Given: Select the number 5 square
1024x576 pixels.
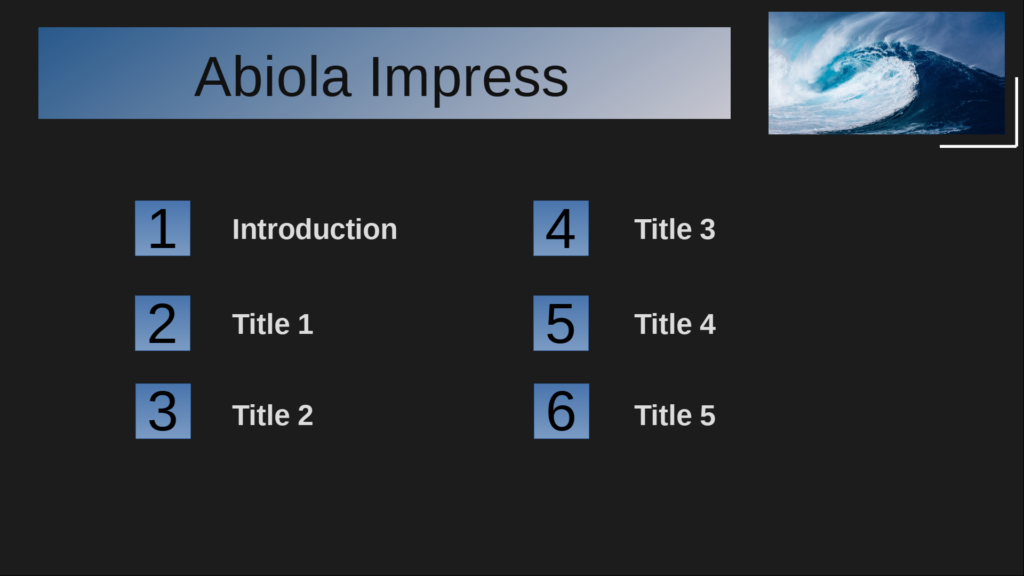Looking at the screenshot, I should coord(560,323).
